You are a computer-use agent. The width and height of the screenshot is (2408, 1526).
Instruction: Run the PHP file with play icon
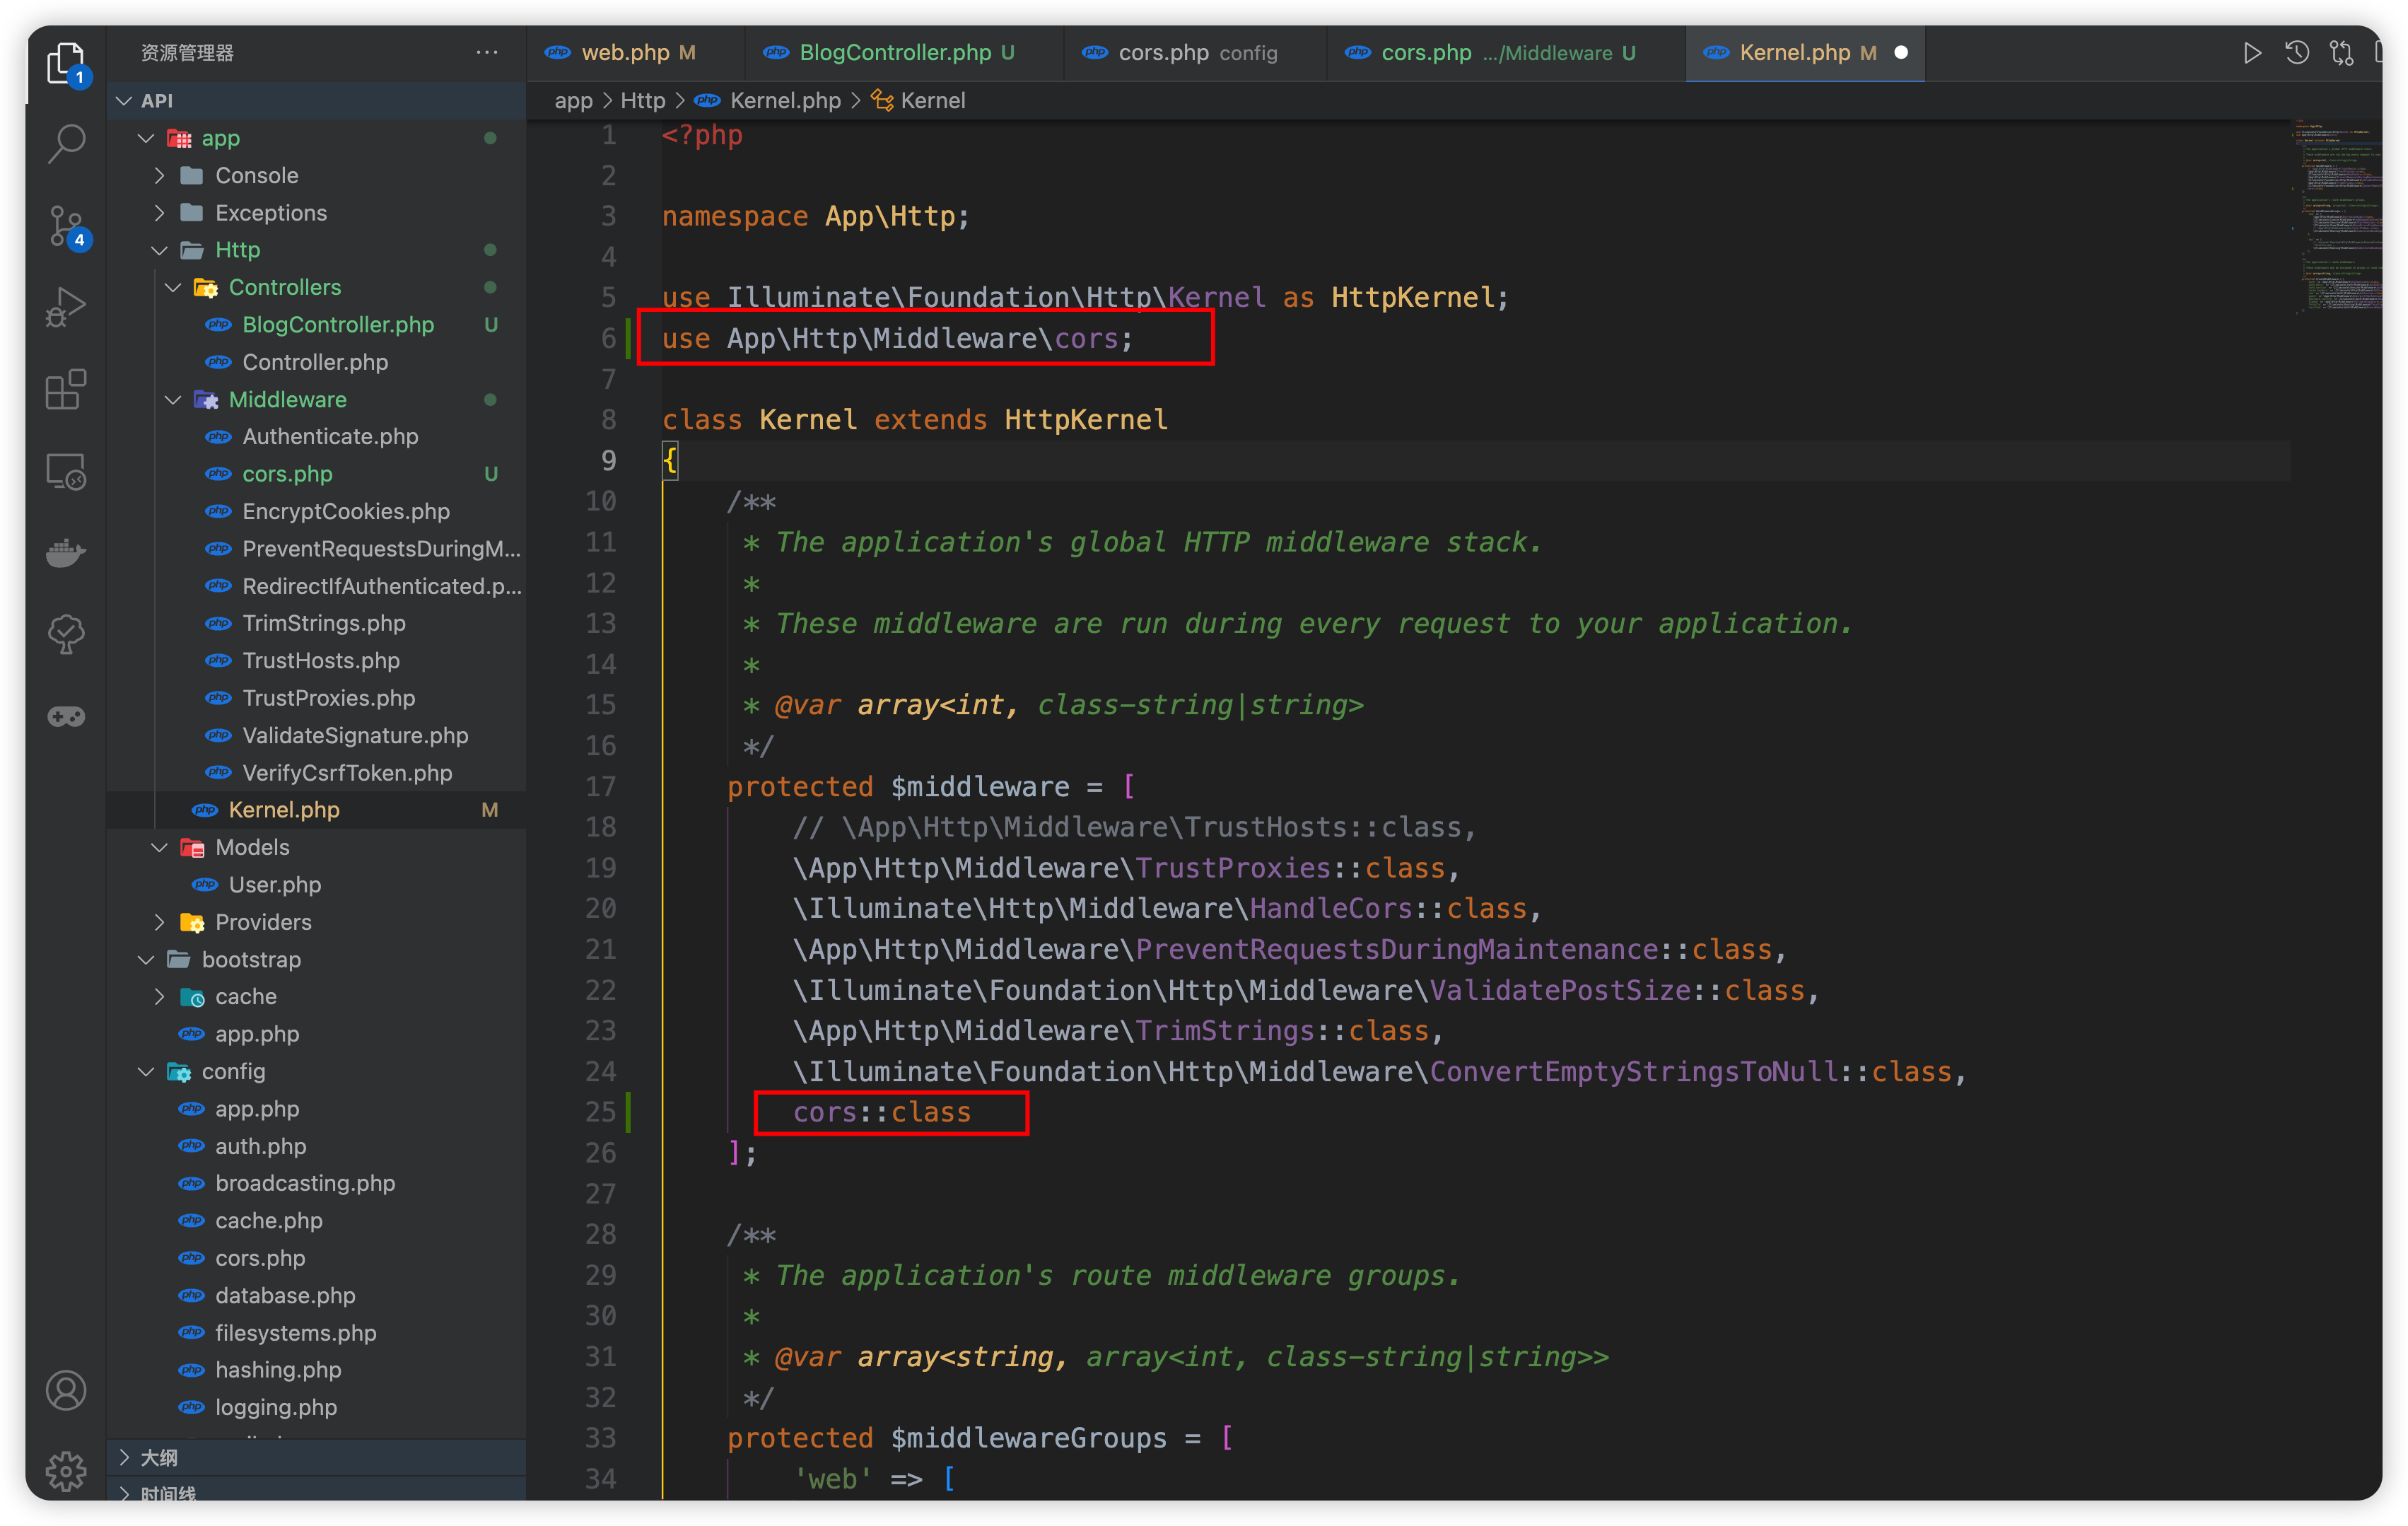point(2252,53)
